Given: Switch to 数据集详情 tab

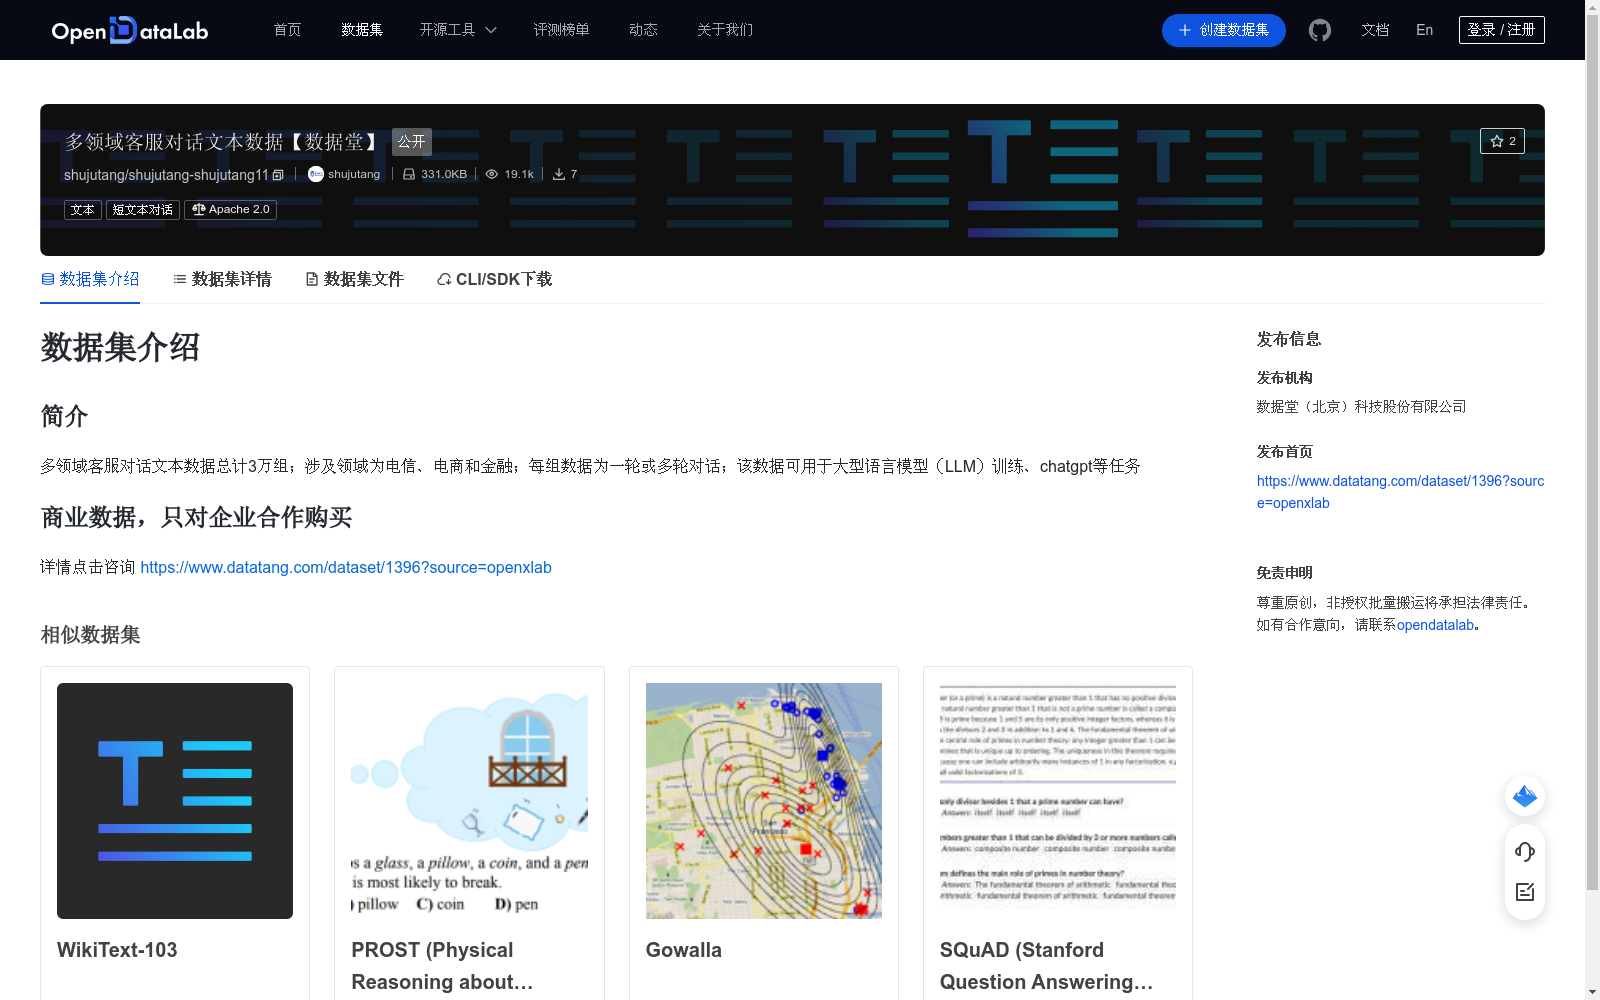Looking at the screenshot, I should 222,279.
